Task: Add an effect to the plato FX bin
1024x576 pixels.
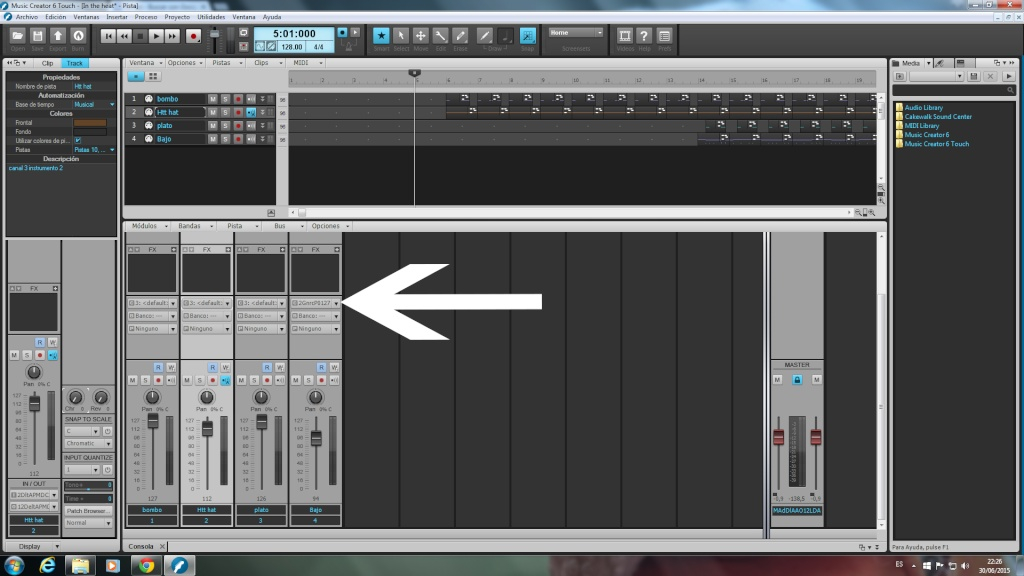Action: 282,249
